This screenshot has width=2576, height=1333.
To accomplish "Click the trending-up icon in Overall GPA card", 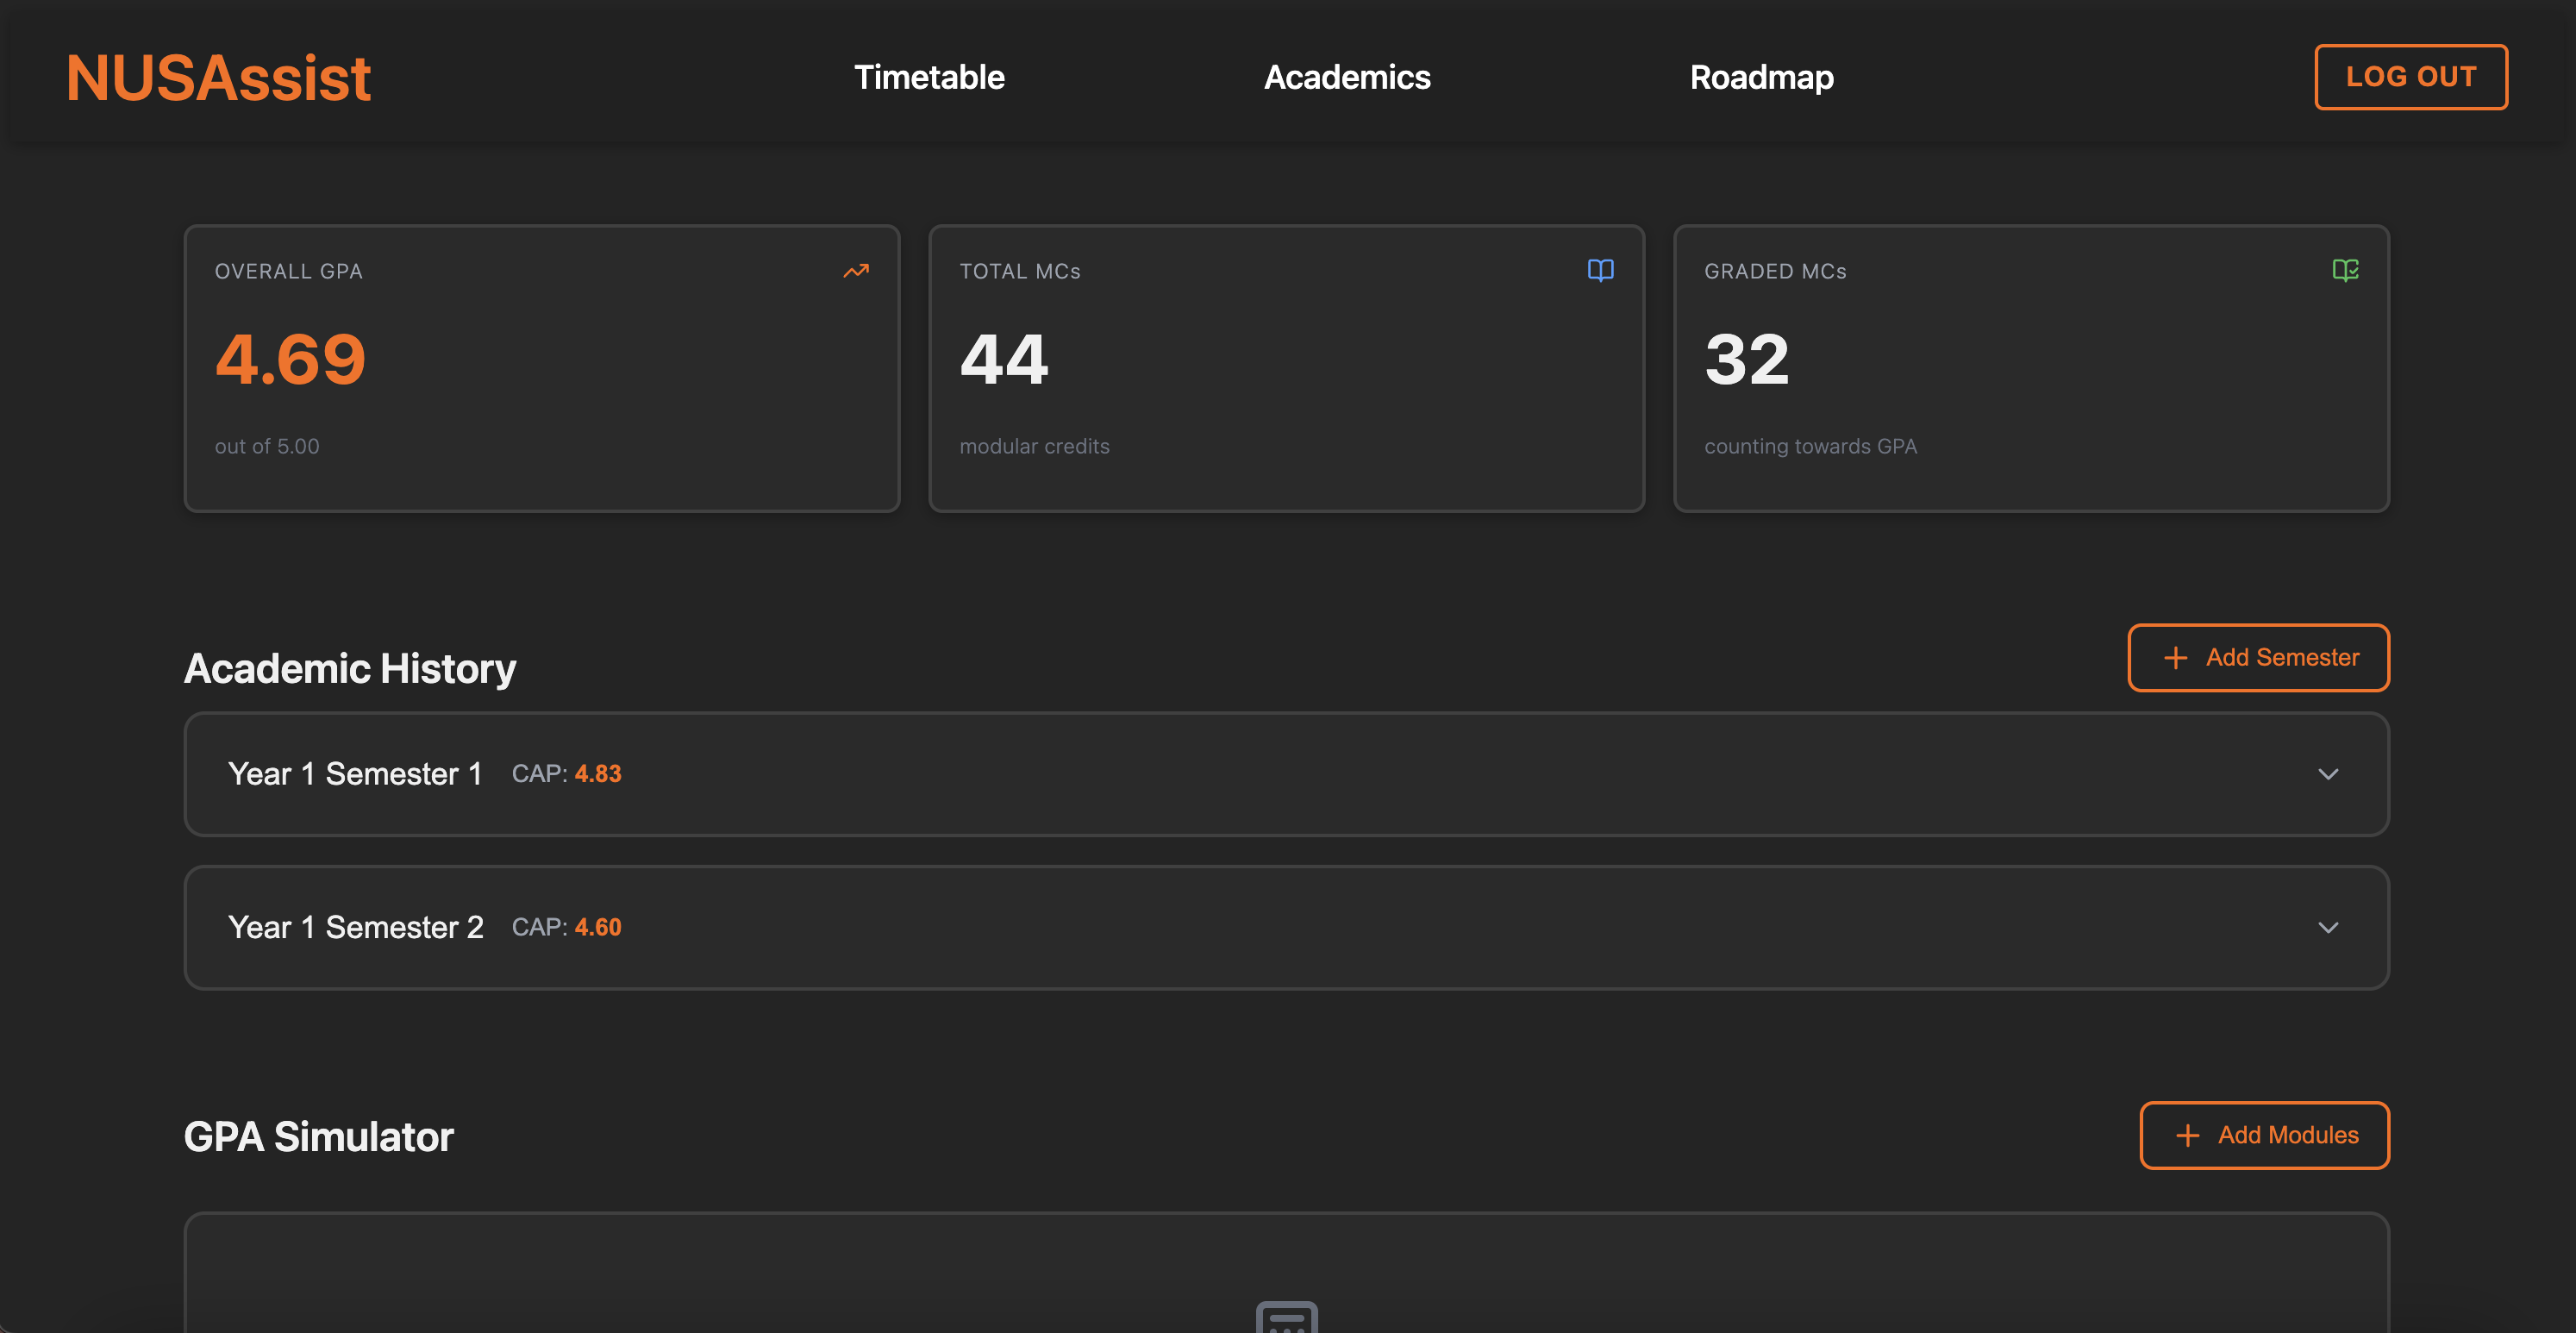I will pyautogui.click(x=856, y=271).
